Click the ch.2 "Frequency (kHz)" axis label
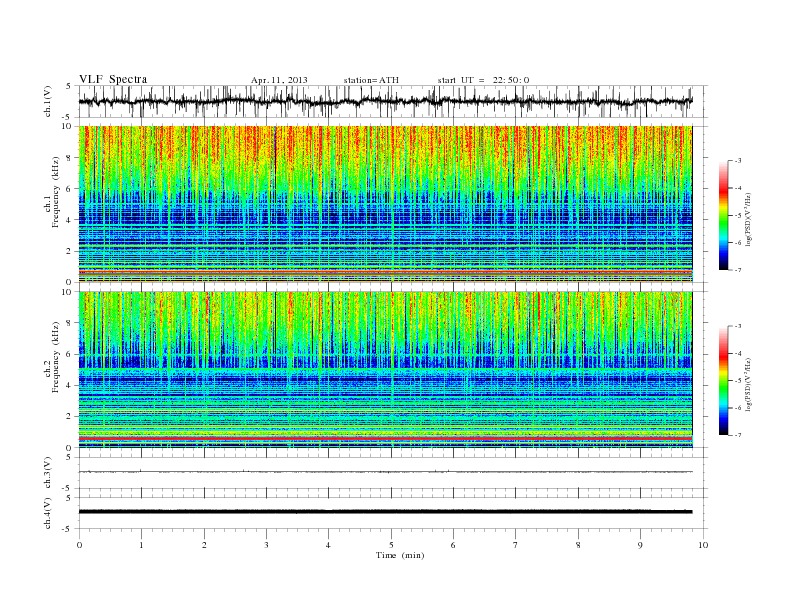 [x=56, y=357]
